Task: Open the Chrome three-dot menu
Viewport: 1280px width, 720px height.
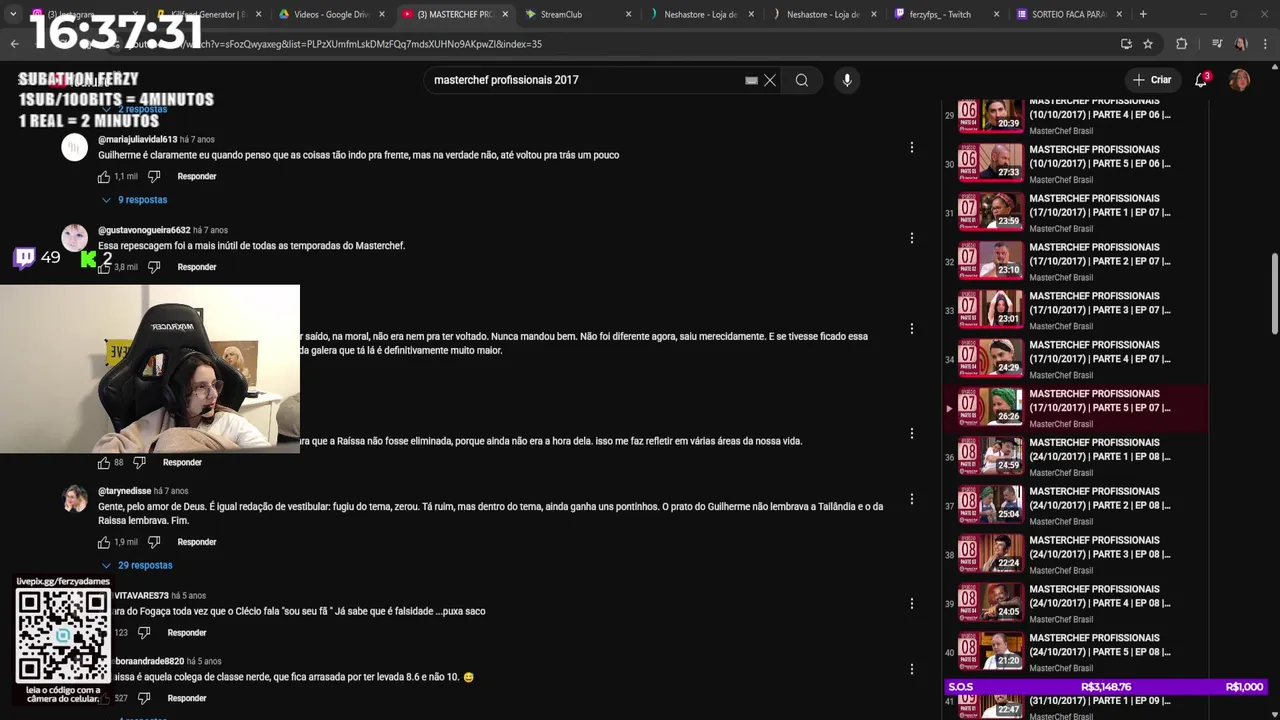Action: (x=1266, y=44)
